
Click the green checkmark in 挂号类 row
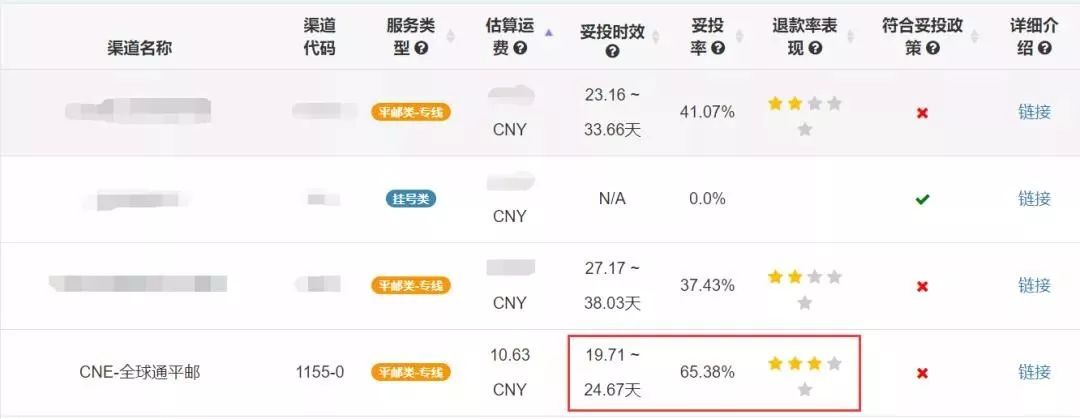pyautogui.click(x=922, y=199)
